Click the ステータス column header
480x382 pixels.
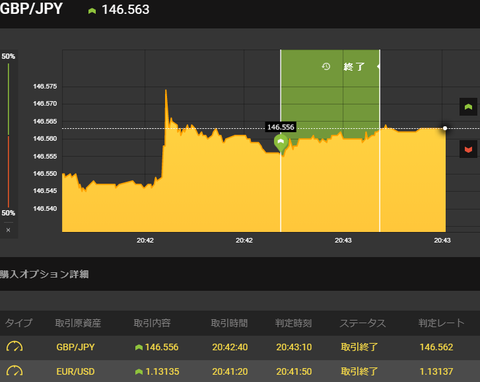363,323
